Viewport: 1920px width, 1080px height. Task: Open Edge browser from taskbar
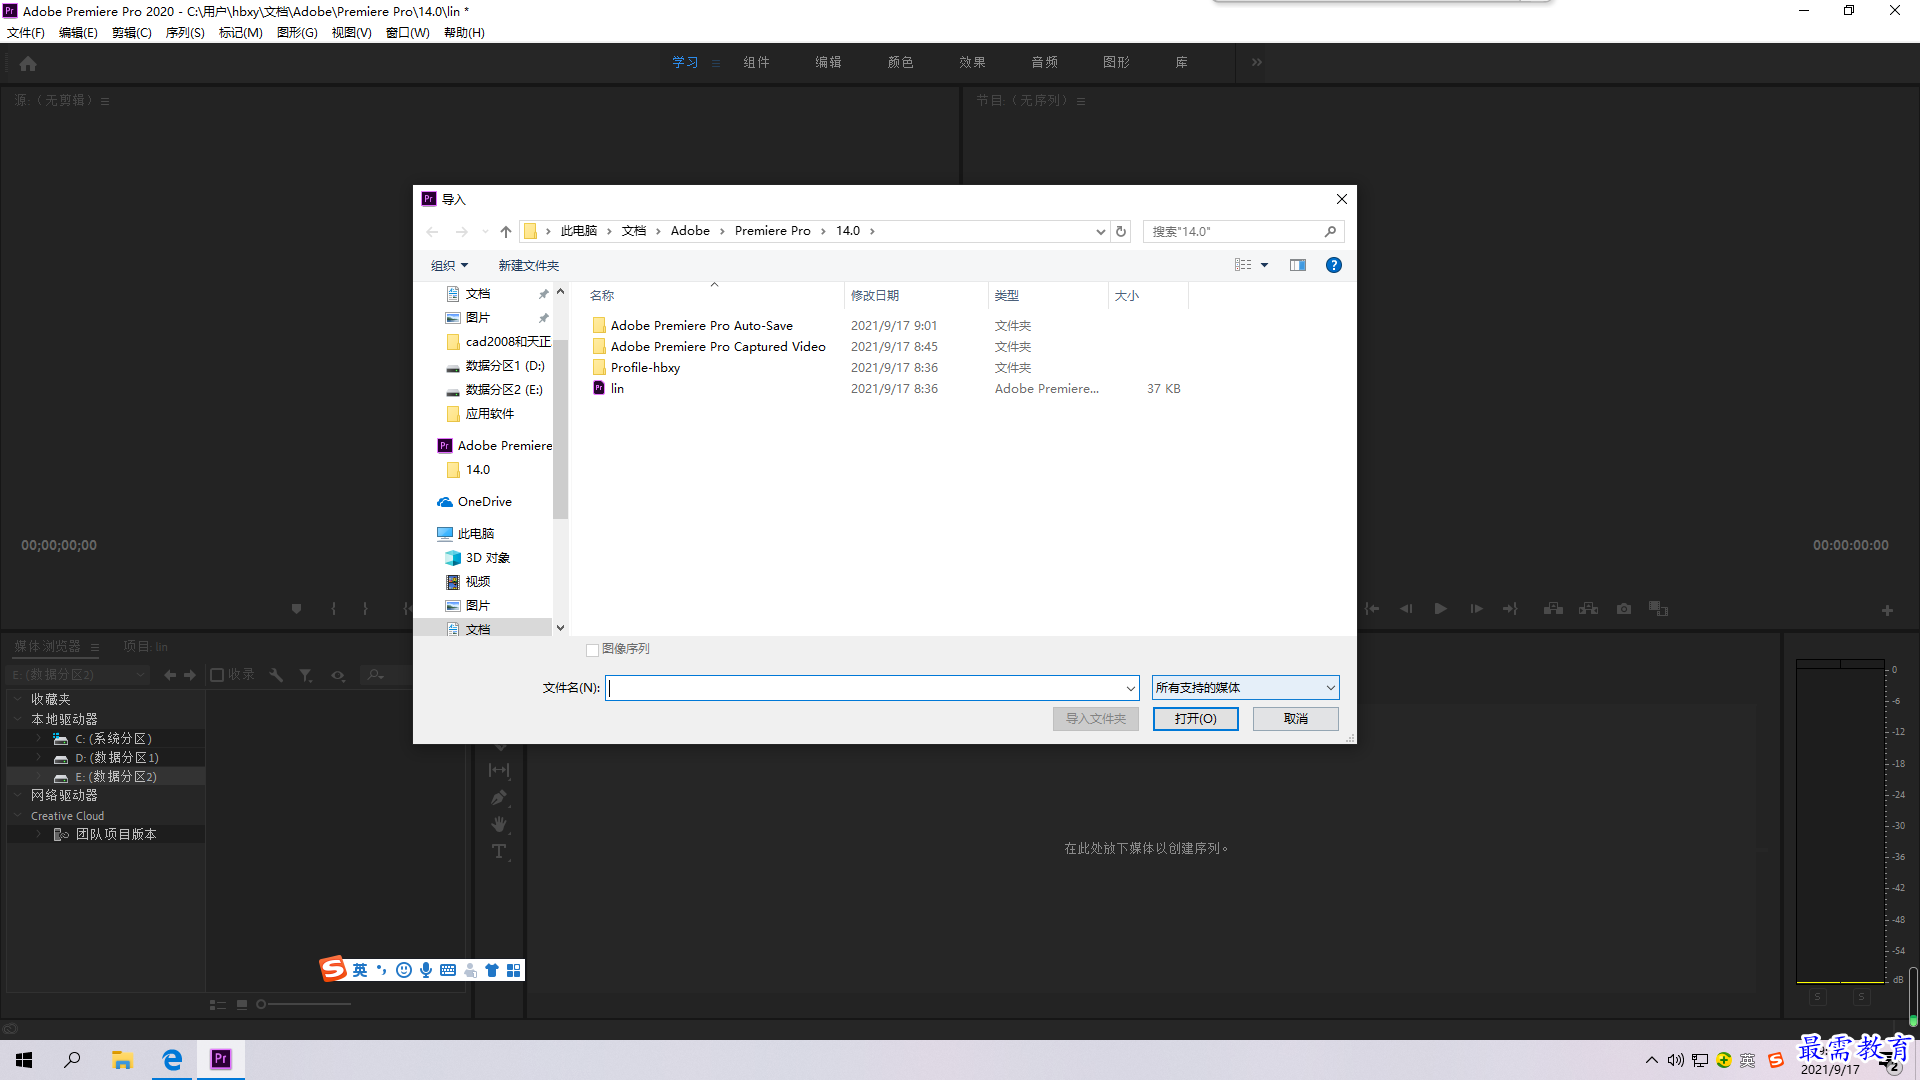pyautogui.click(x=172, y=1060)
